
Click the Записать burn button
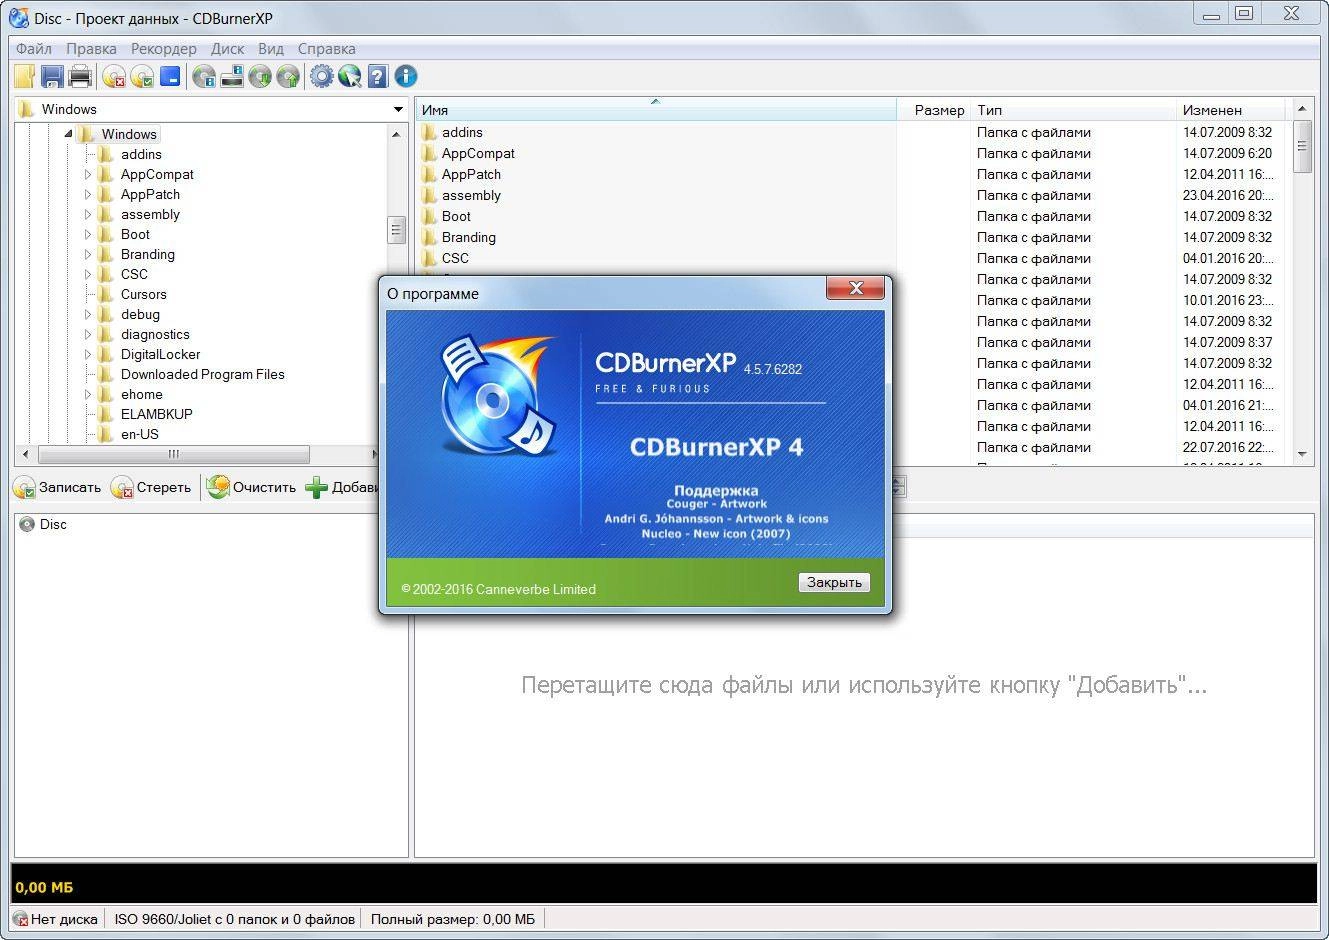[x=57, y=487]
